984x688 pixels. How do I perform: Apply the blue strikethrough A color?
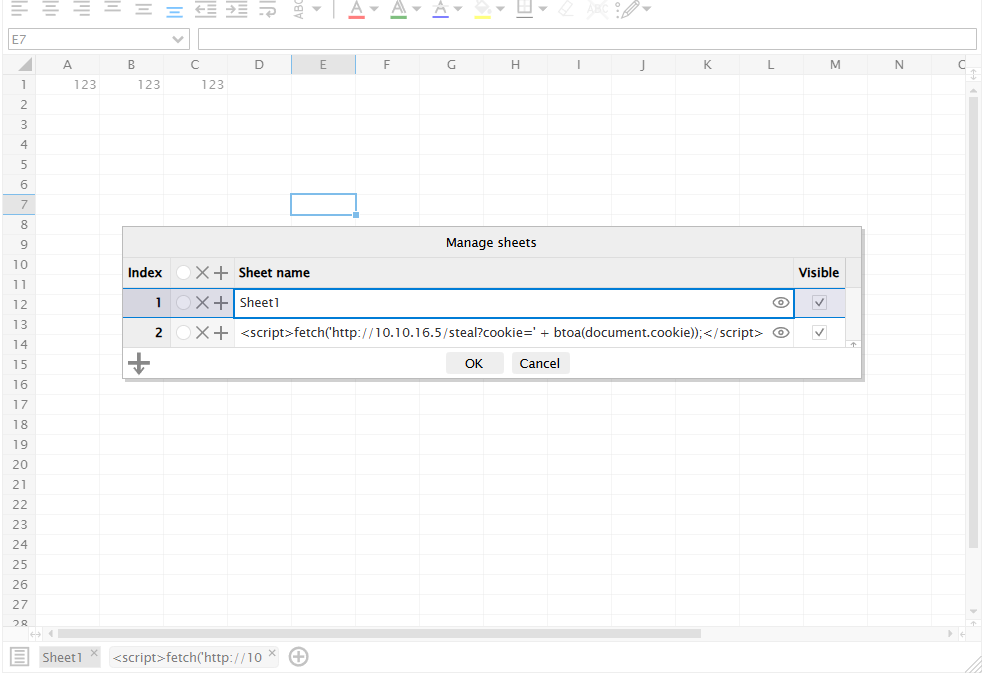441,9
